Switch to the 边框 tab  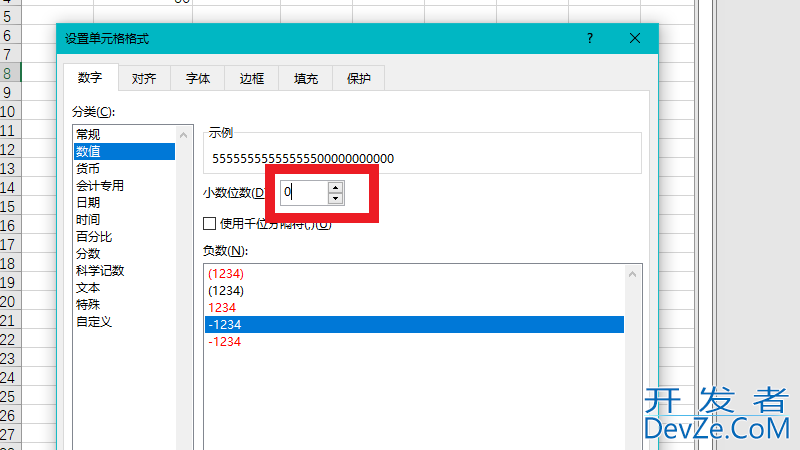(252, 79)
